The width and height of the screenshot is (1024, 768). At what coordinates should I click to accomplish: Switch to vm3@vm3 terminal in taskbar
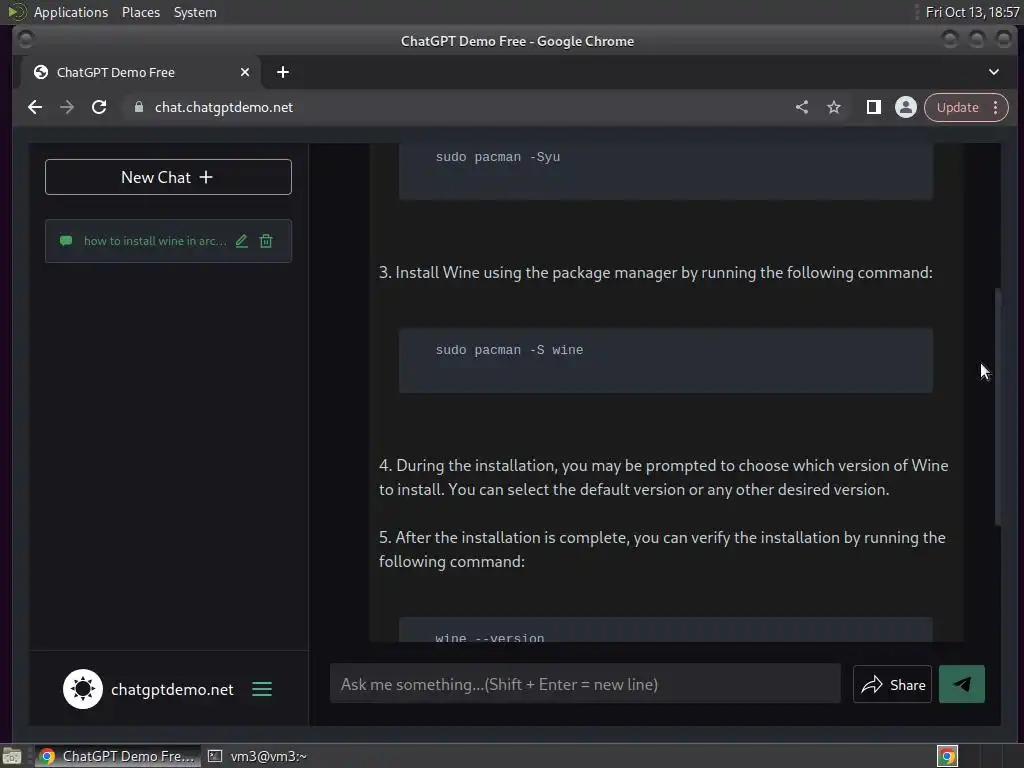click(x=257, y=756)
